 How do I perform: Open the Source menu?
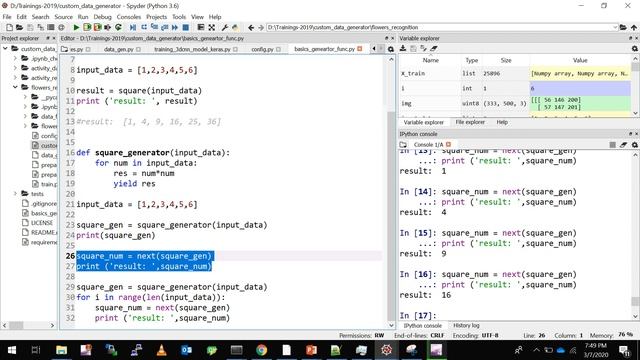(63, 17)
